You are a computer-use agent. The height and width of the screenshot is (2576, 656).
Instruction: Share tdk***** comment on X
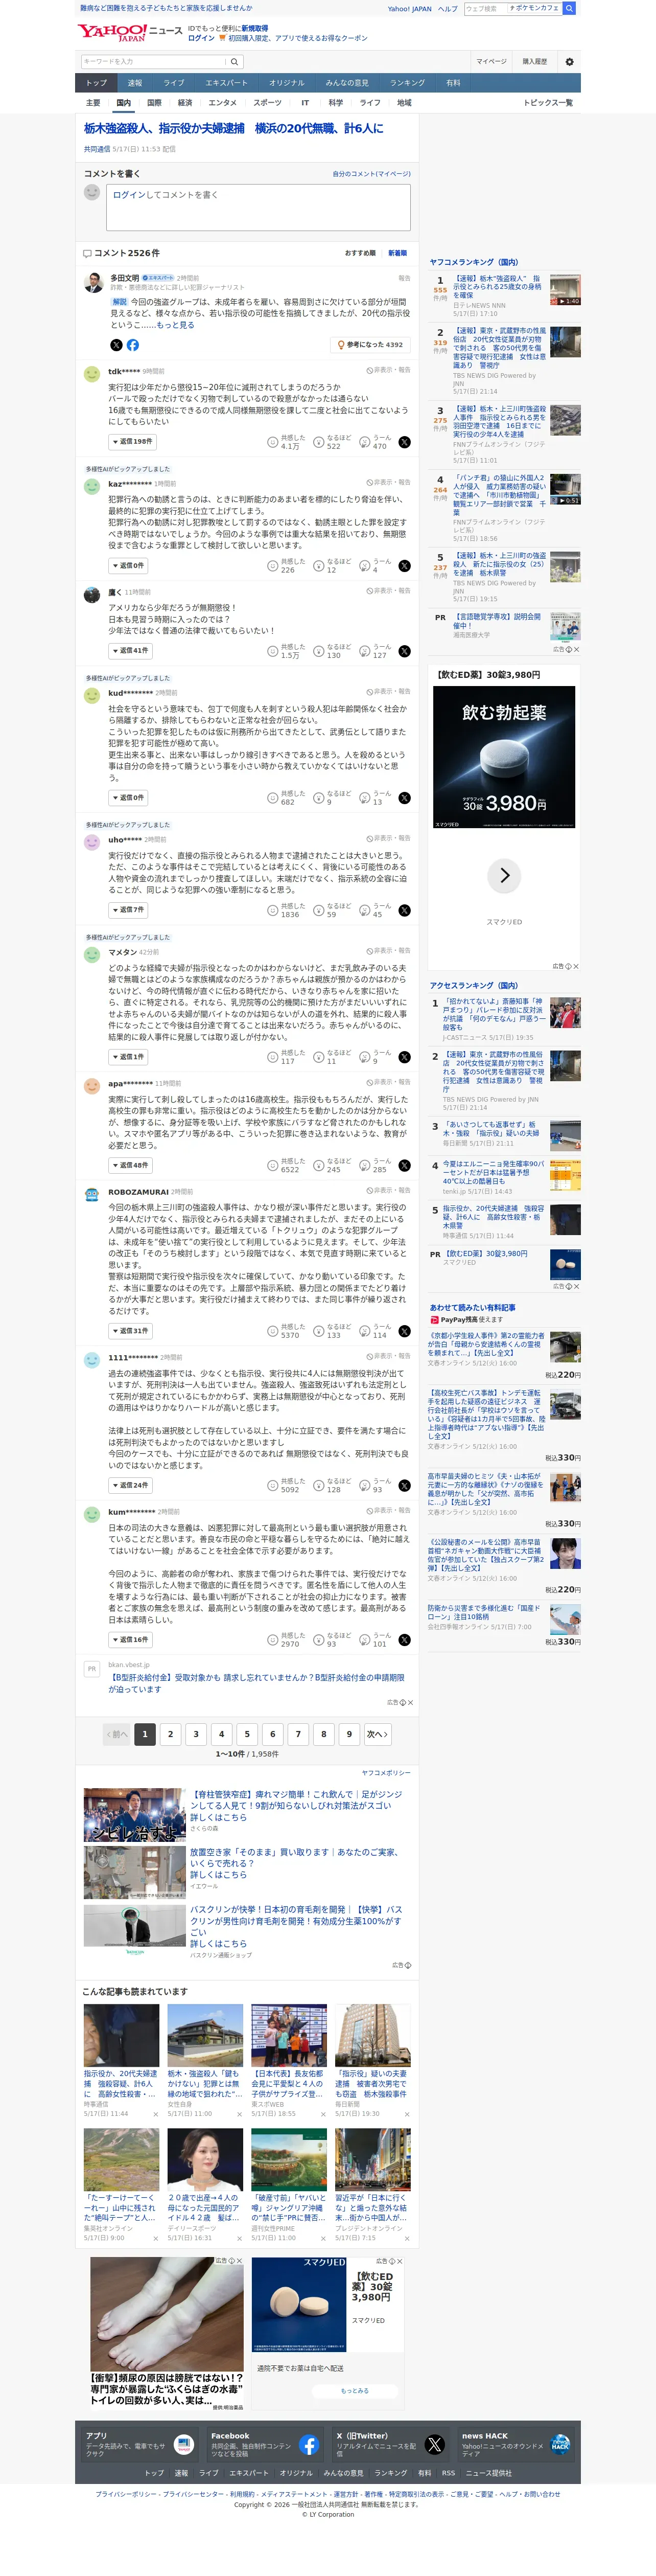coord(404,442)
